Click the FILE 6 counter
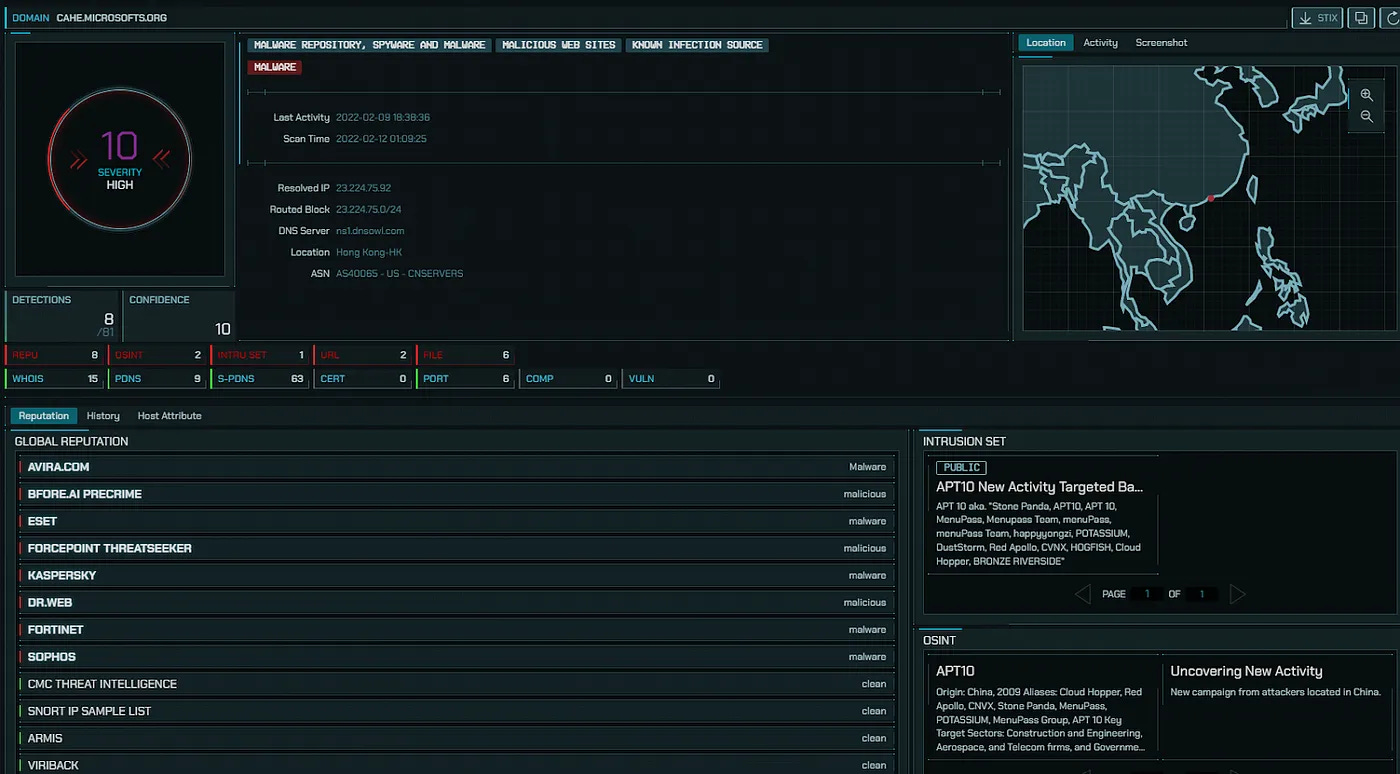The image size is (1400, 774). point(465,355)
